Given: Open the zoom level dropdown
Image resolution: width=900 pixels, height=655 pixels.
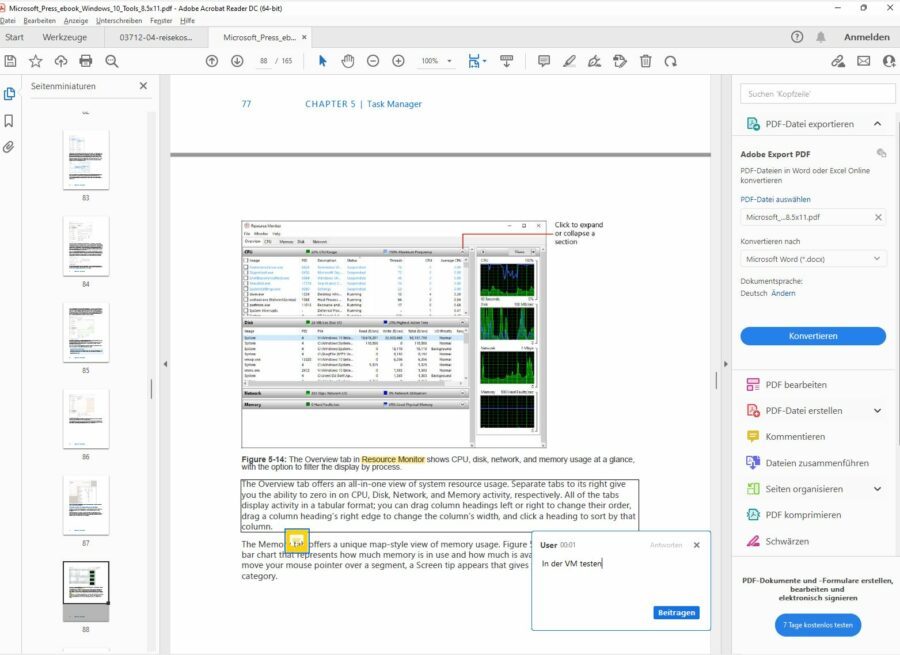Looking at the screenshot, I should [x=448, y=60].
